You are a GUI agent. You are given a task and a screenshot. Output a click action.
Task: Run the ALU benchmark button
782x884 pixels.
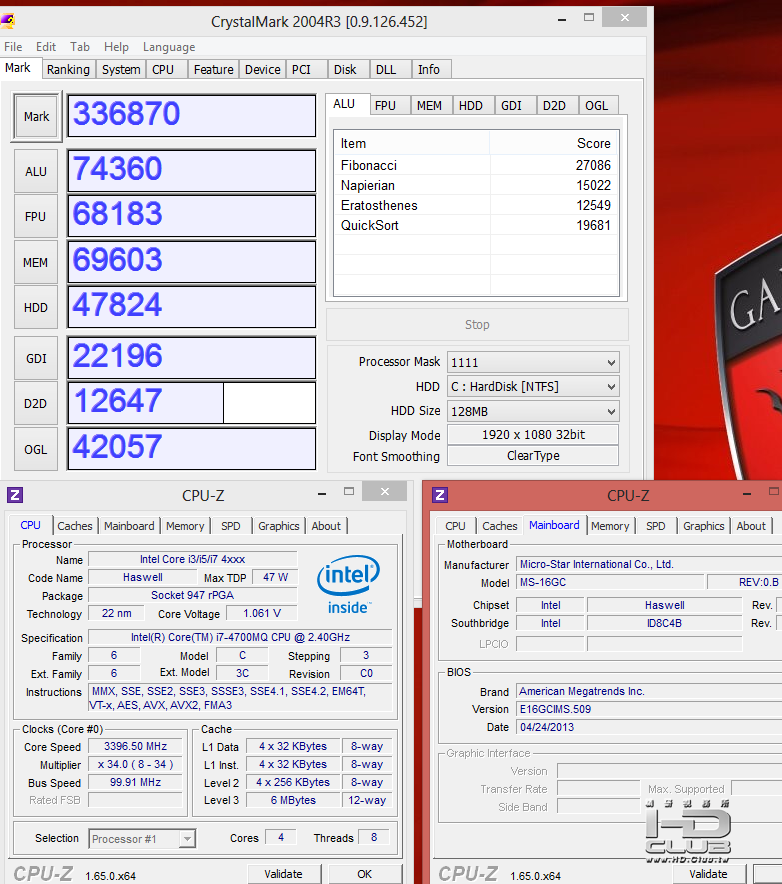point(36,171)
